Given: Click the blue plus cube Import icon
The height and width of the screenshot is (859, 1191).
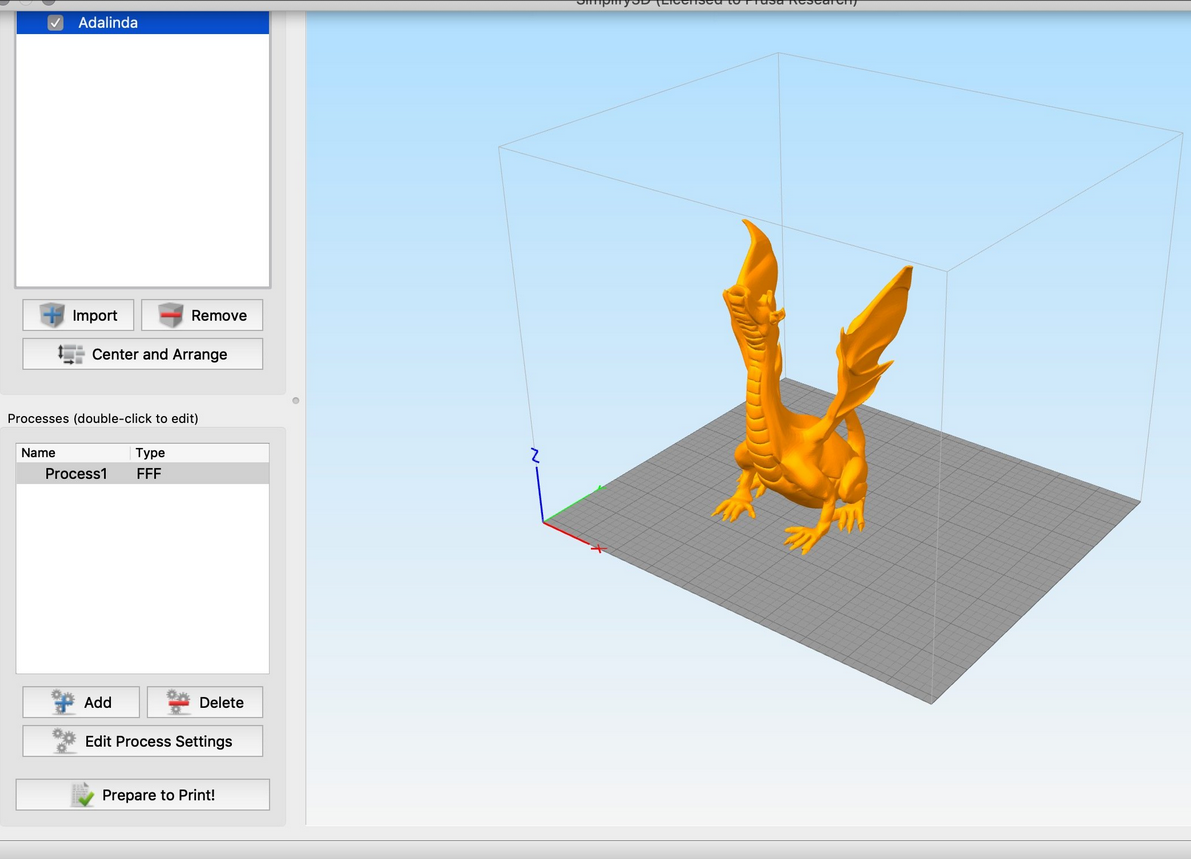Looking at the screenshot, I should point(52,315).
